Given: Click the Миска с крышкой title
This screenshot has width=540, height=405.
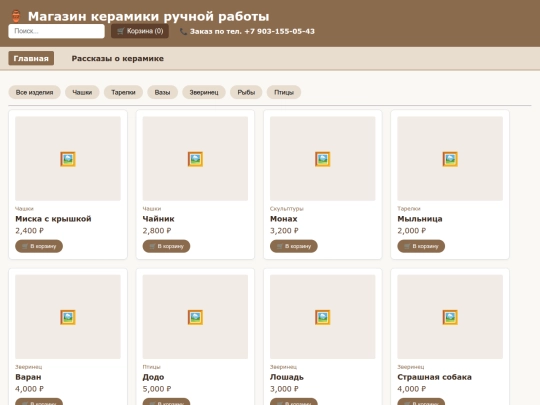Looking at the screenshot, I should coord(53,219).
